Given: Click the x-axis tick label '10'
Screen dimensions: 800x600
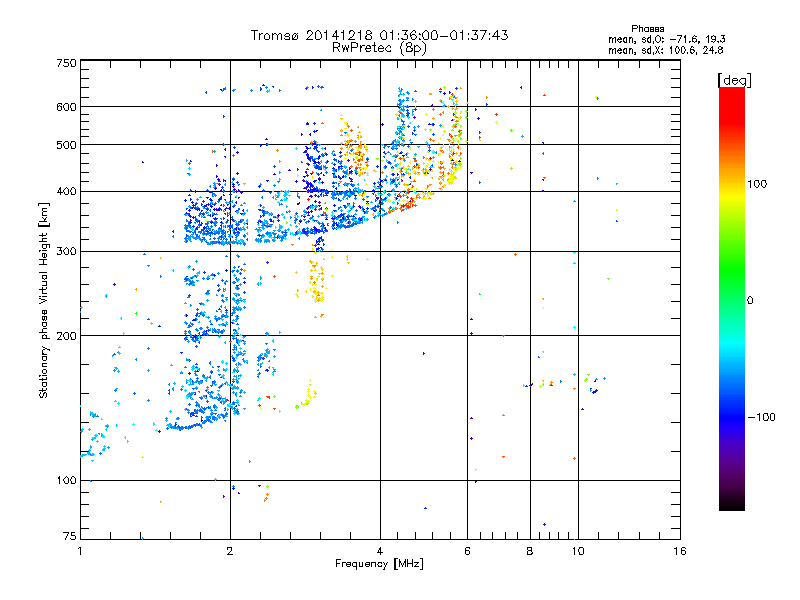Looking at the screenshot, I should click(578, 551).
